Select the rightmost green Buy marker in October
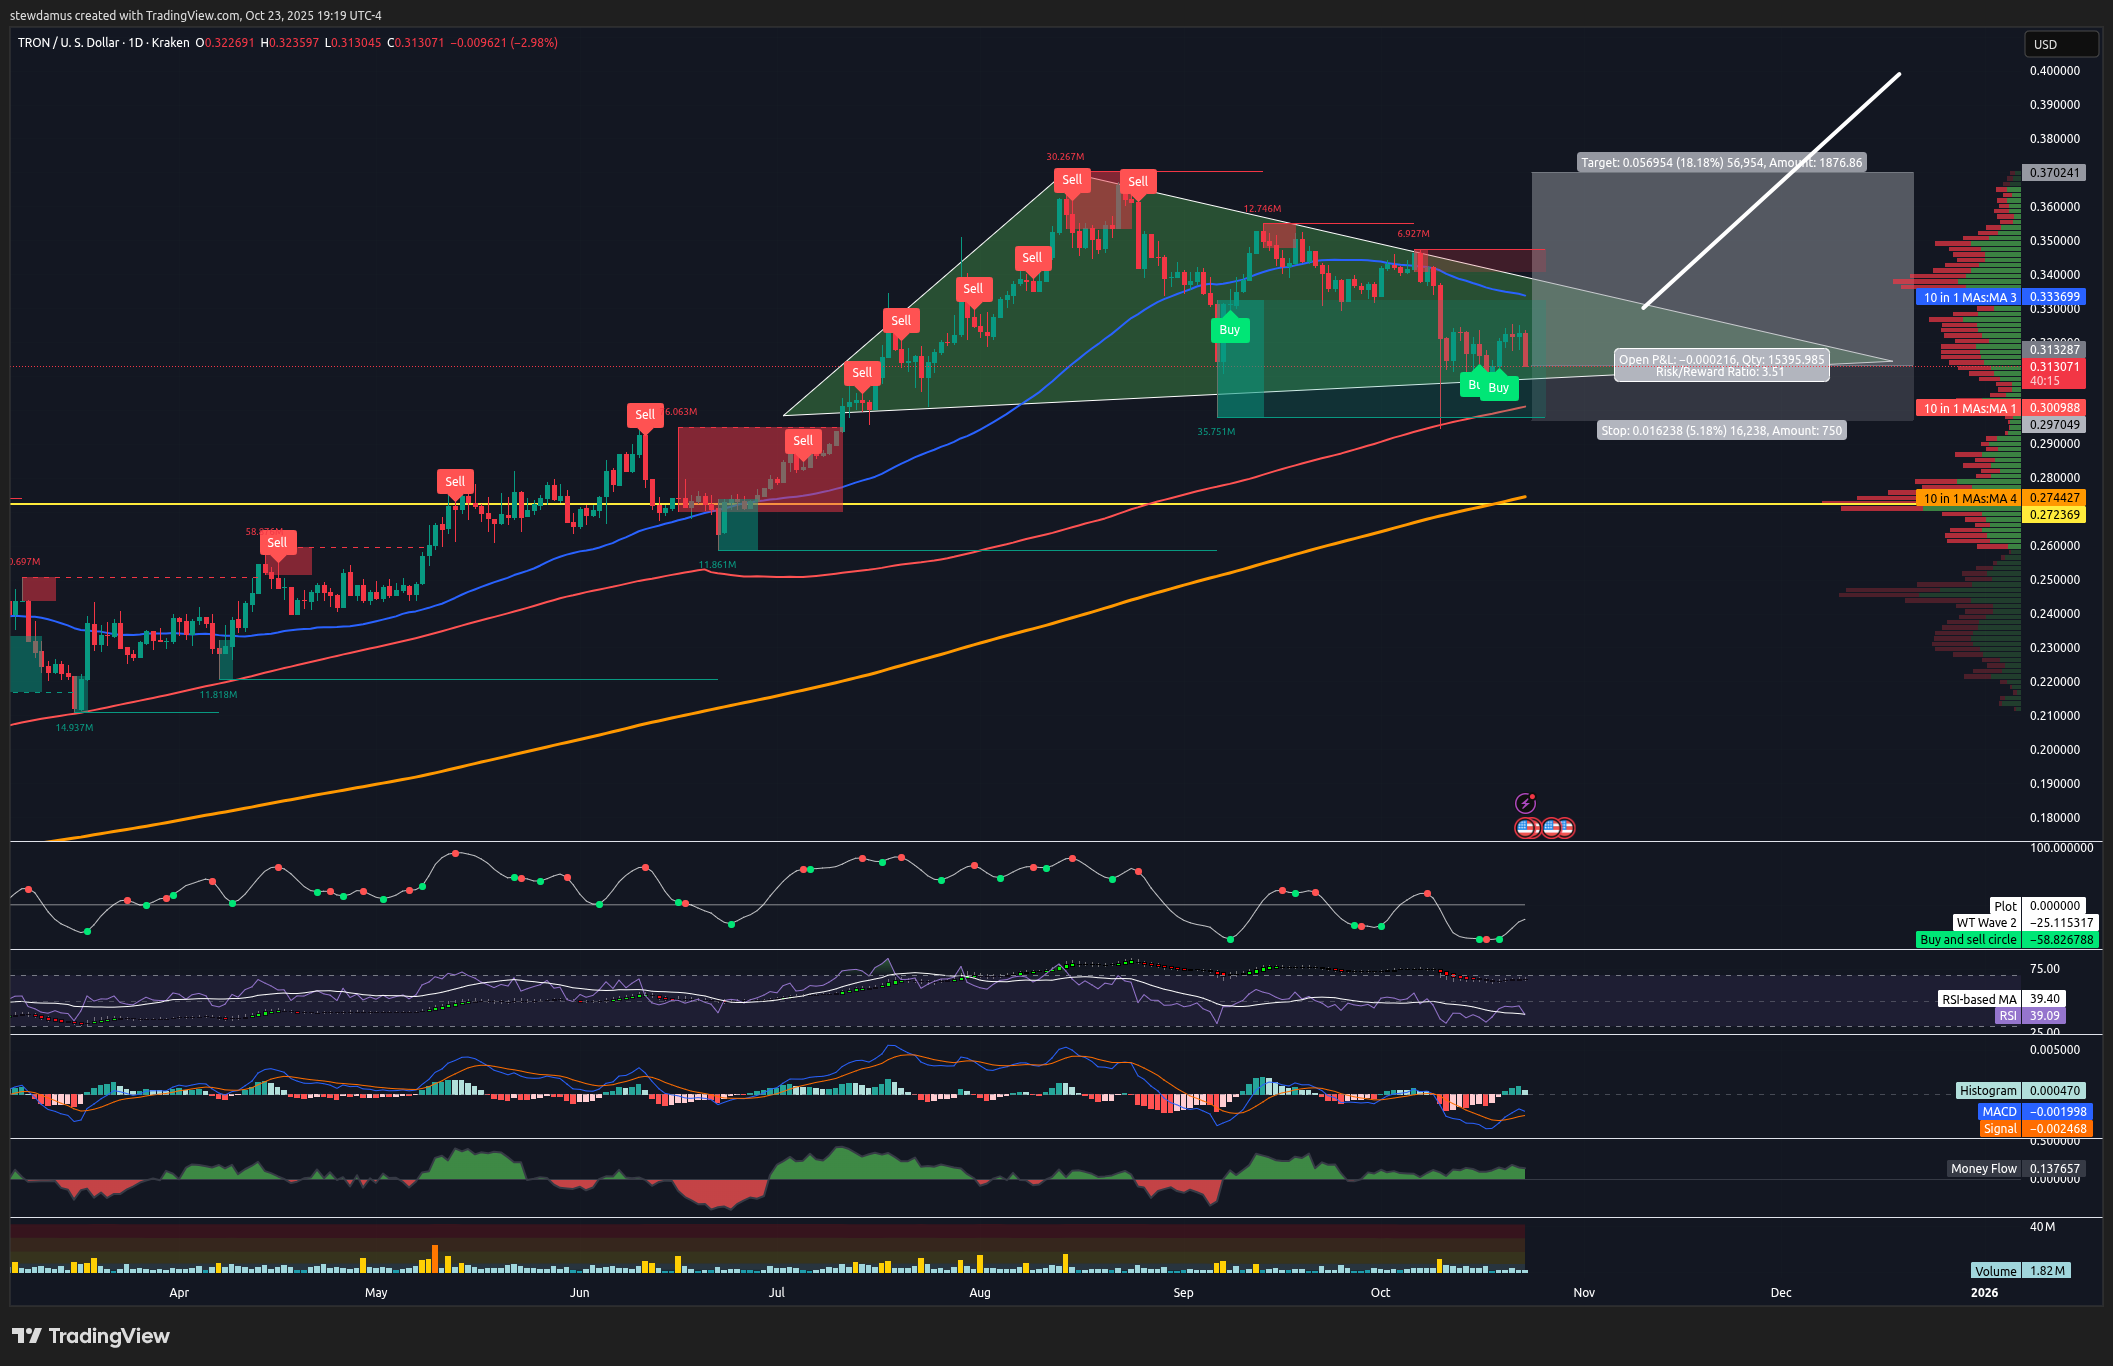The width and height of the screenshot is (2113, 1366). tap(1498, 388)
